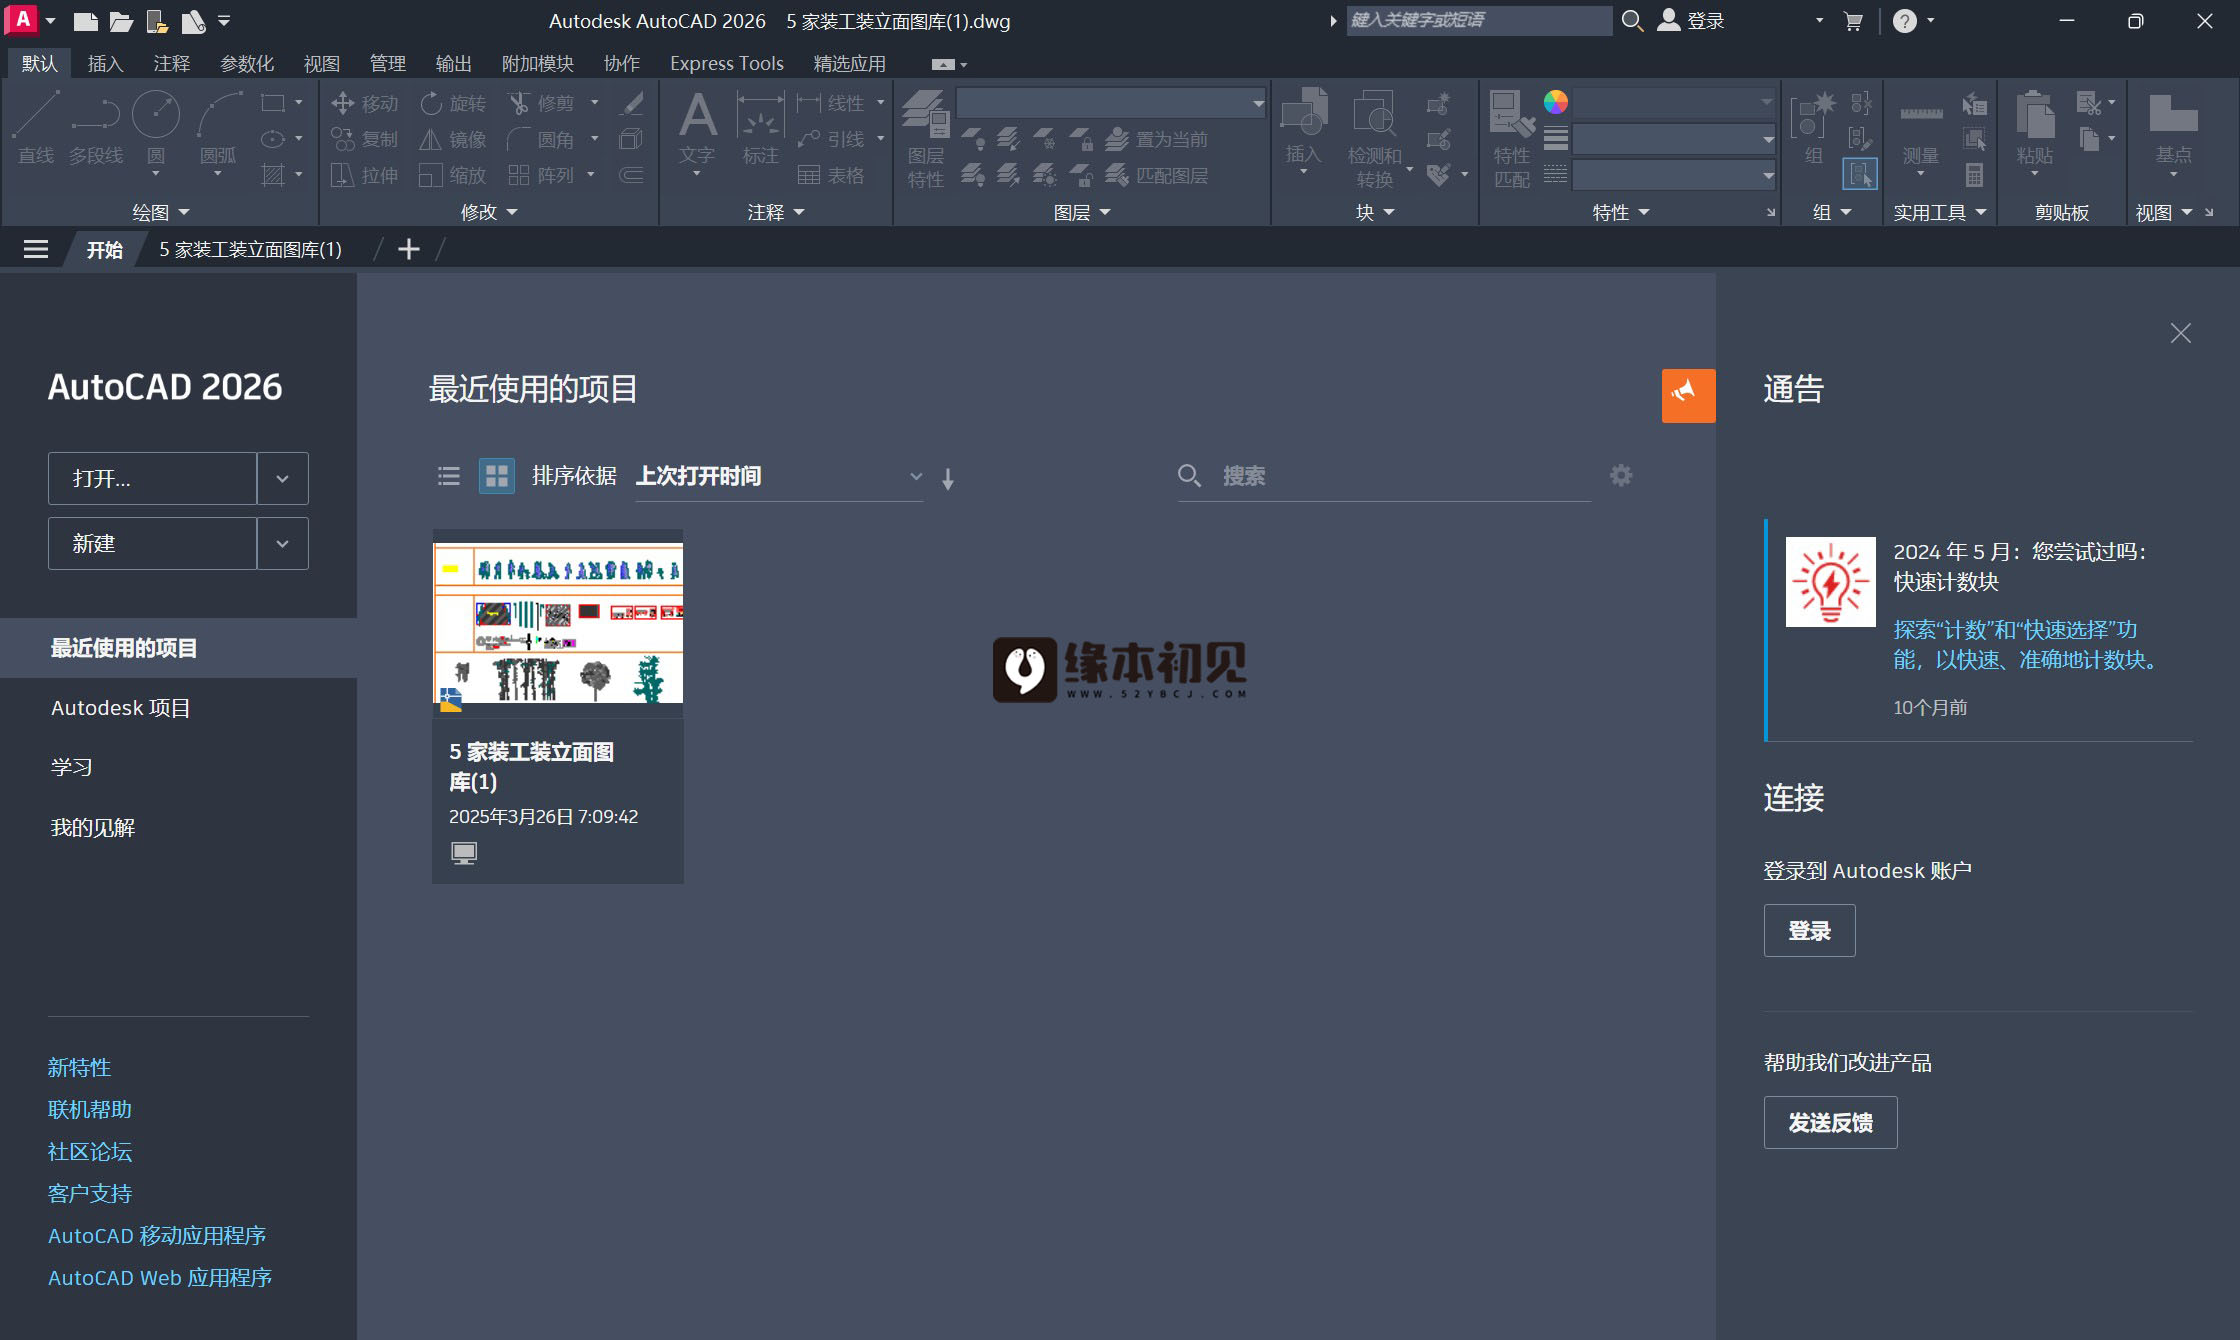This screenshot has width=2240, height=1340.
Task: Click the Scale (缩放) tool
Action: tap(453, 175)
